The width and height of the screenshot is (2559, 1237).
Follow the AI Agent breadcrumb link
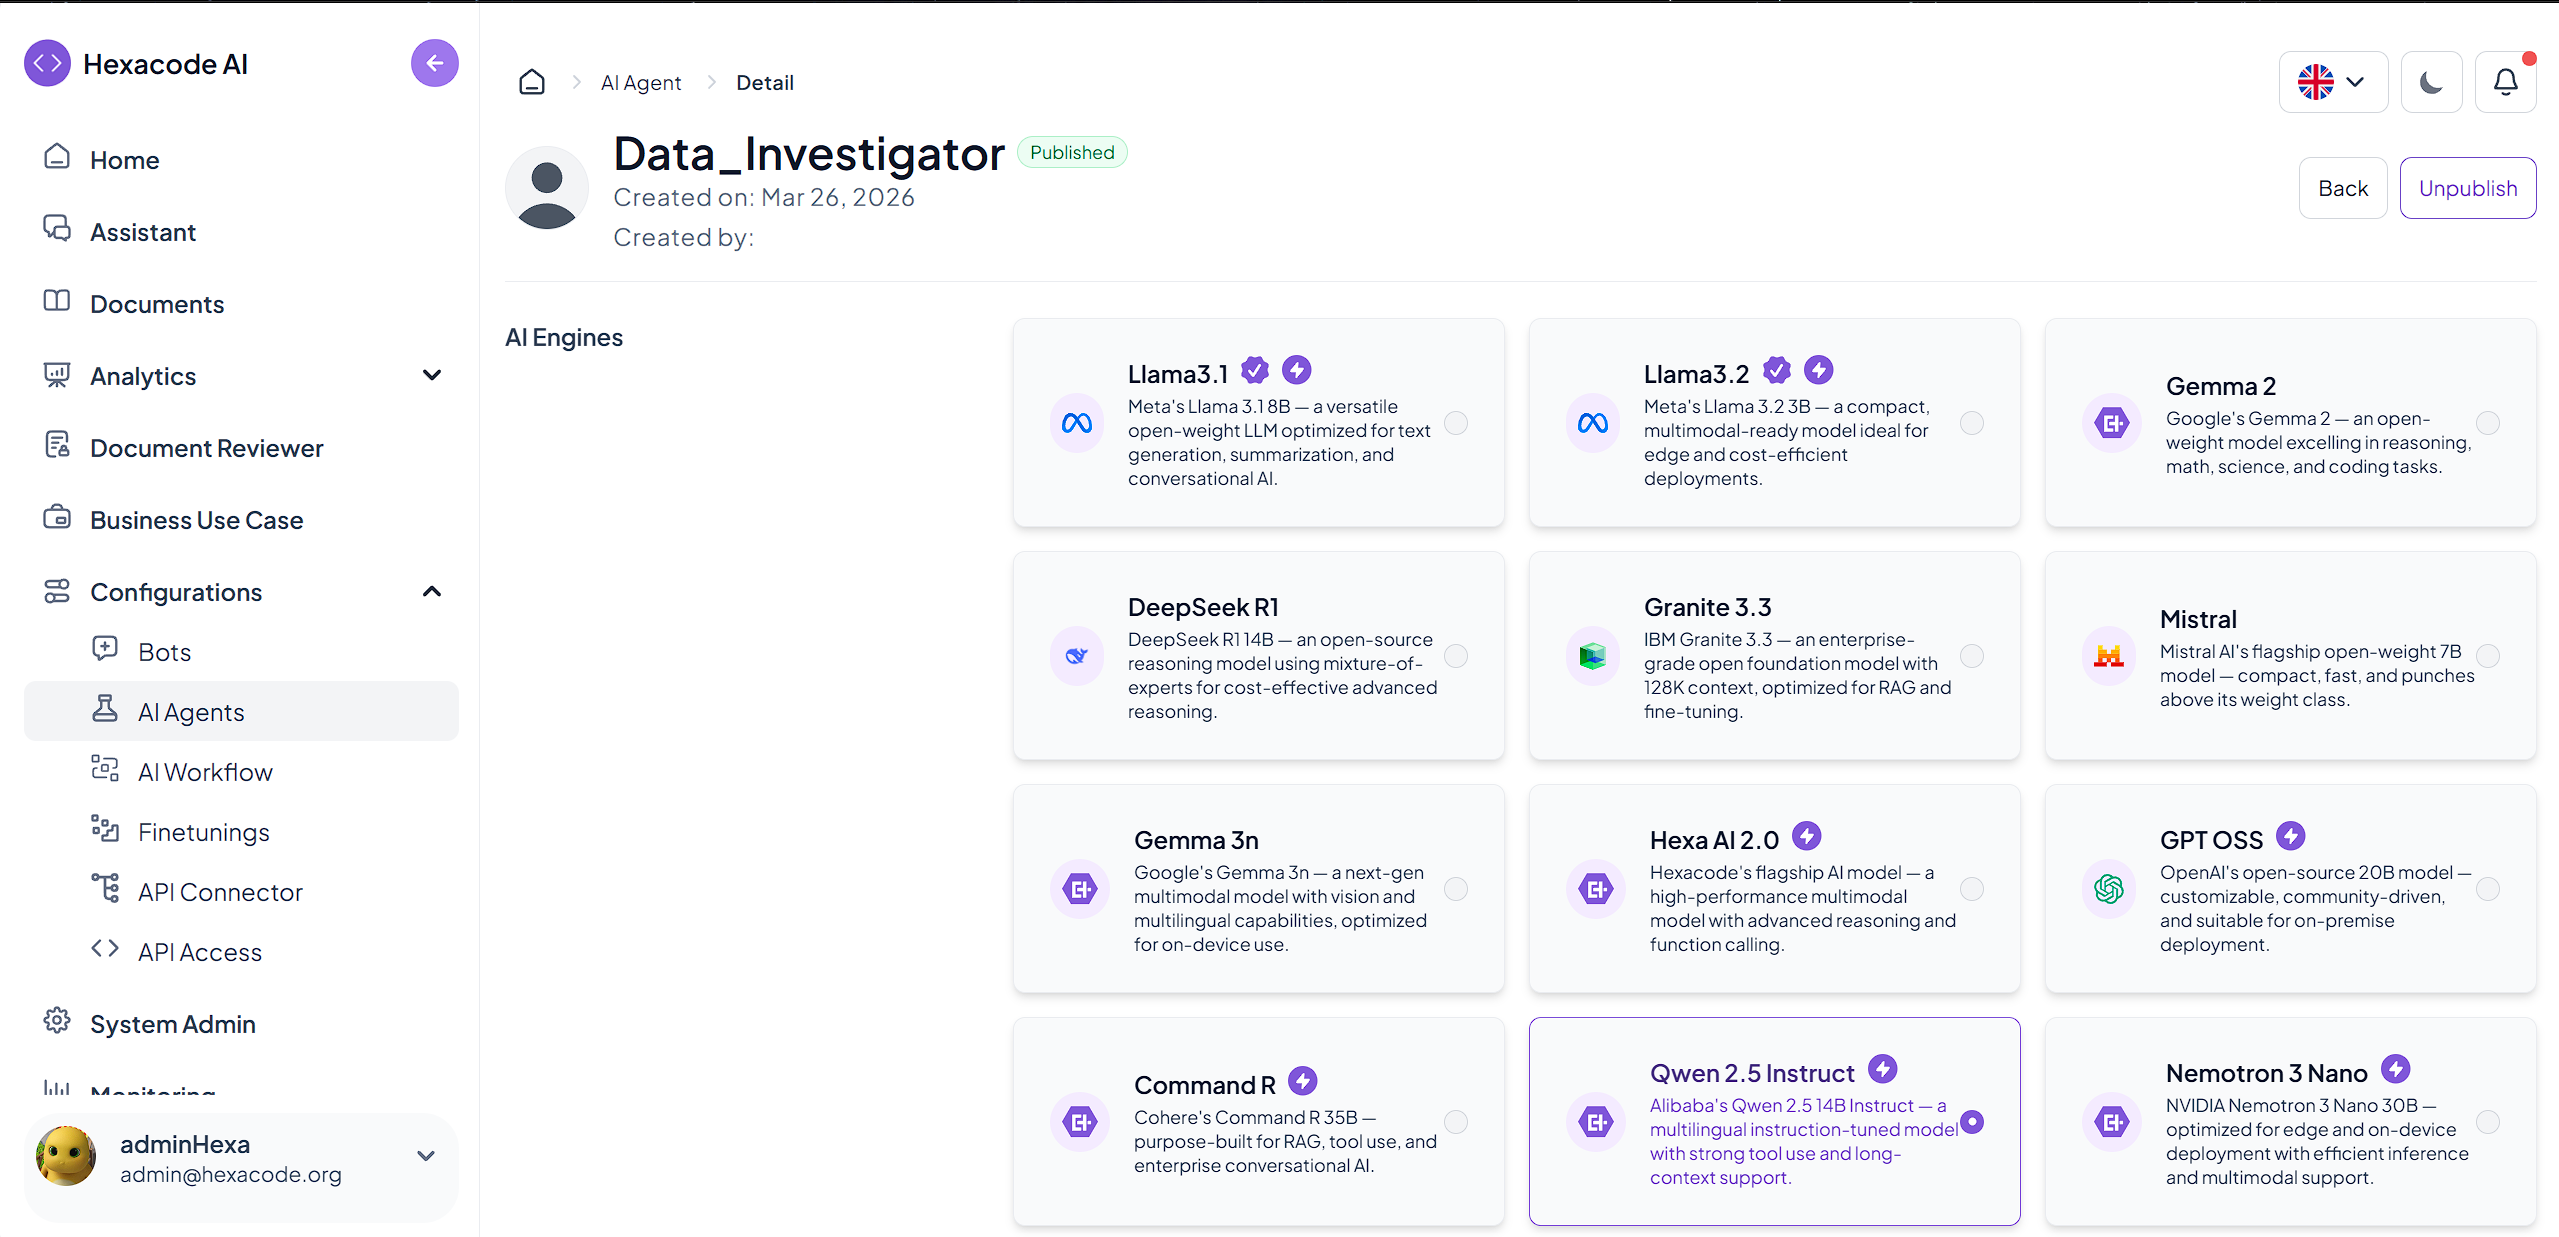coord(641,83)
